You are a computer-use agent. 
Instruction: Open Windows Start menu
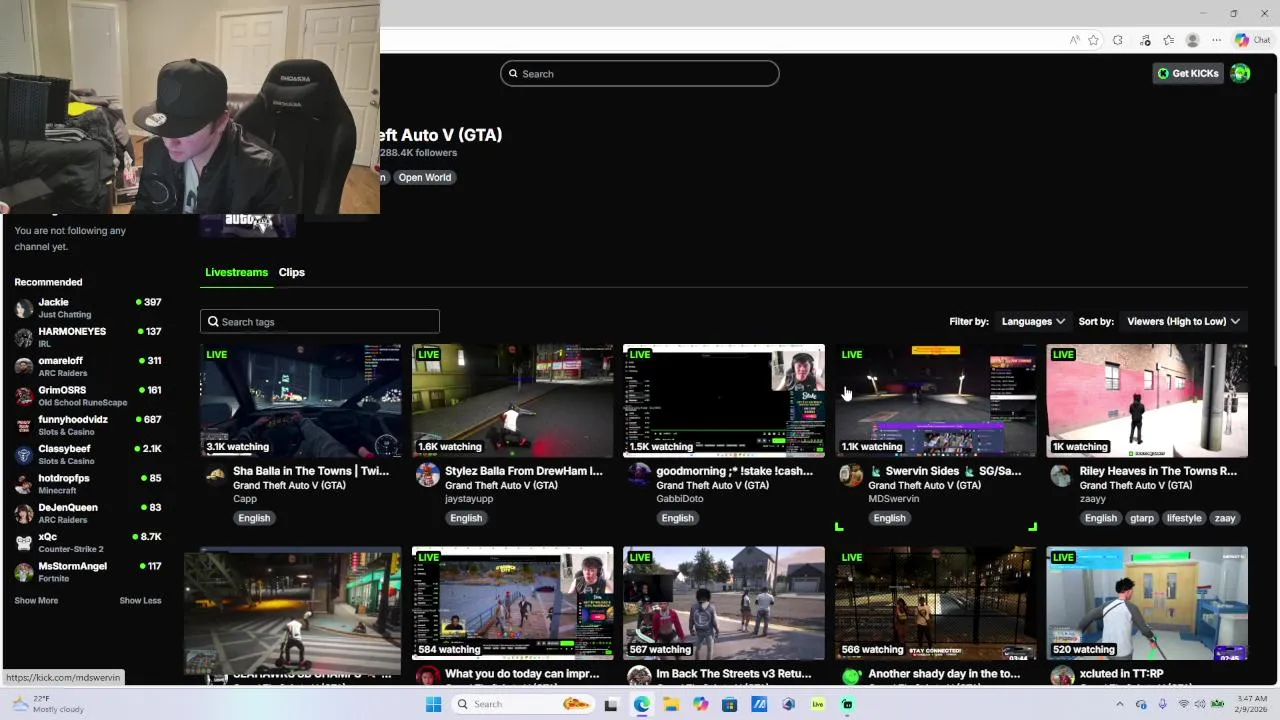pyautogui.click(x=433, y=704)
